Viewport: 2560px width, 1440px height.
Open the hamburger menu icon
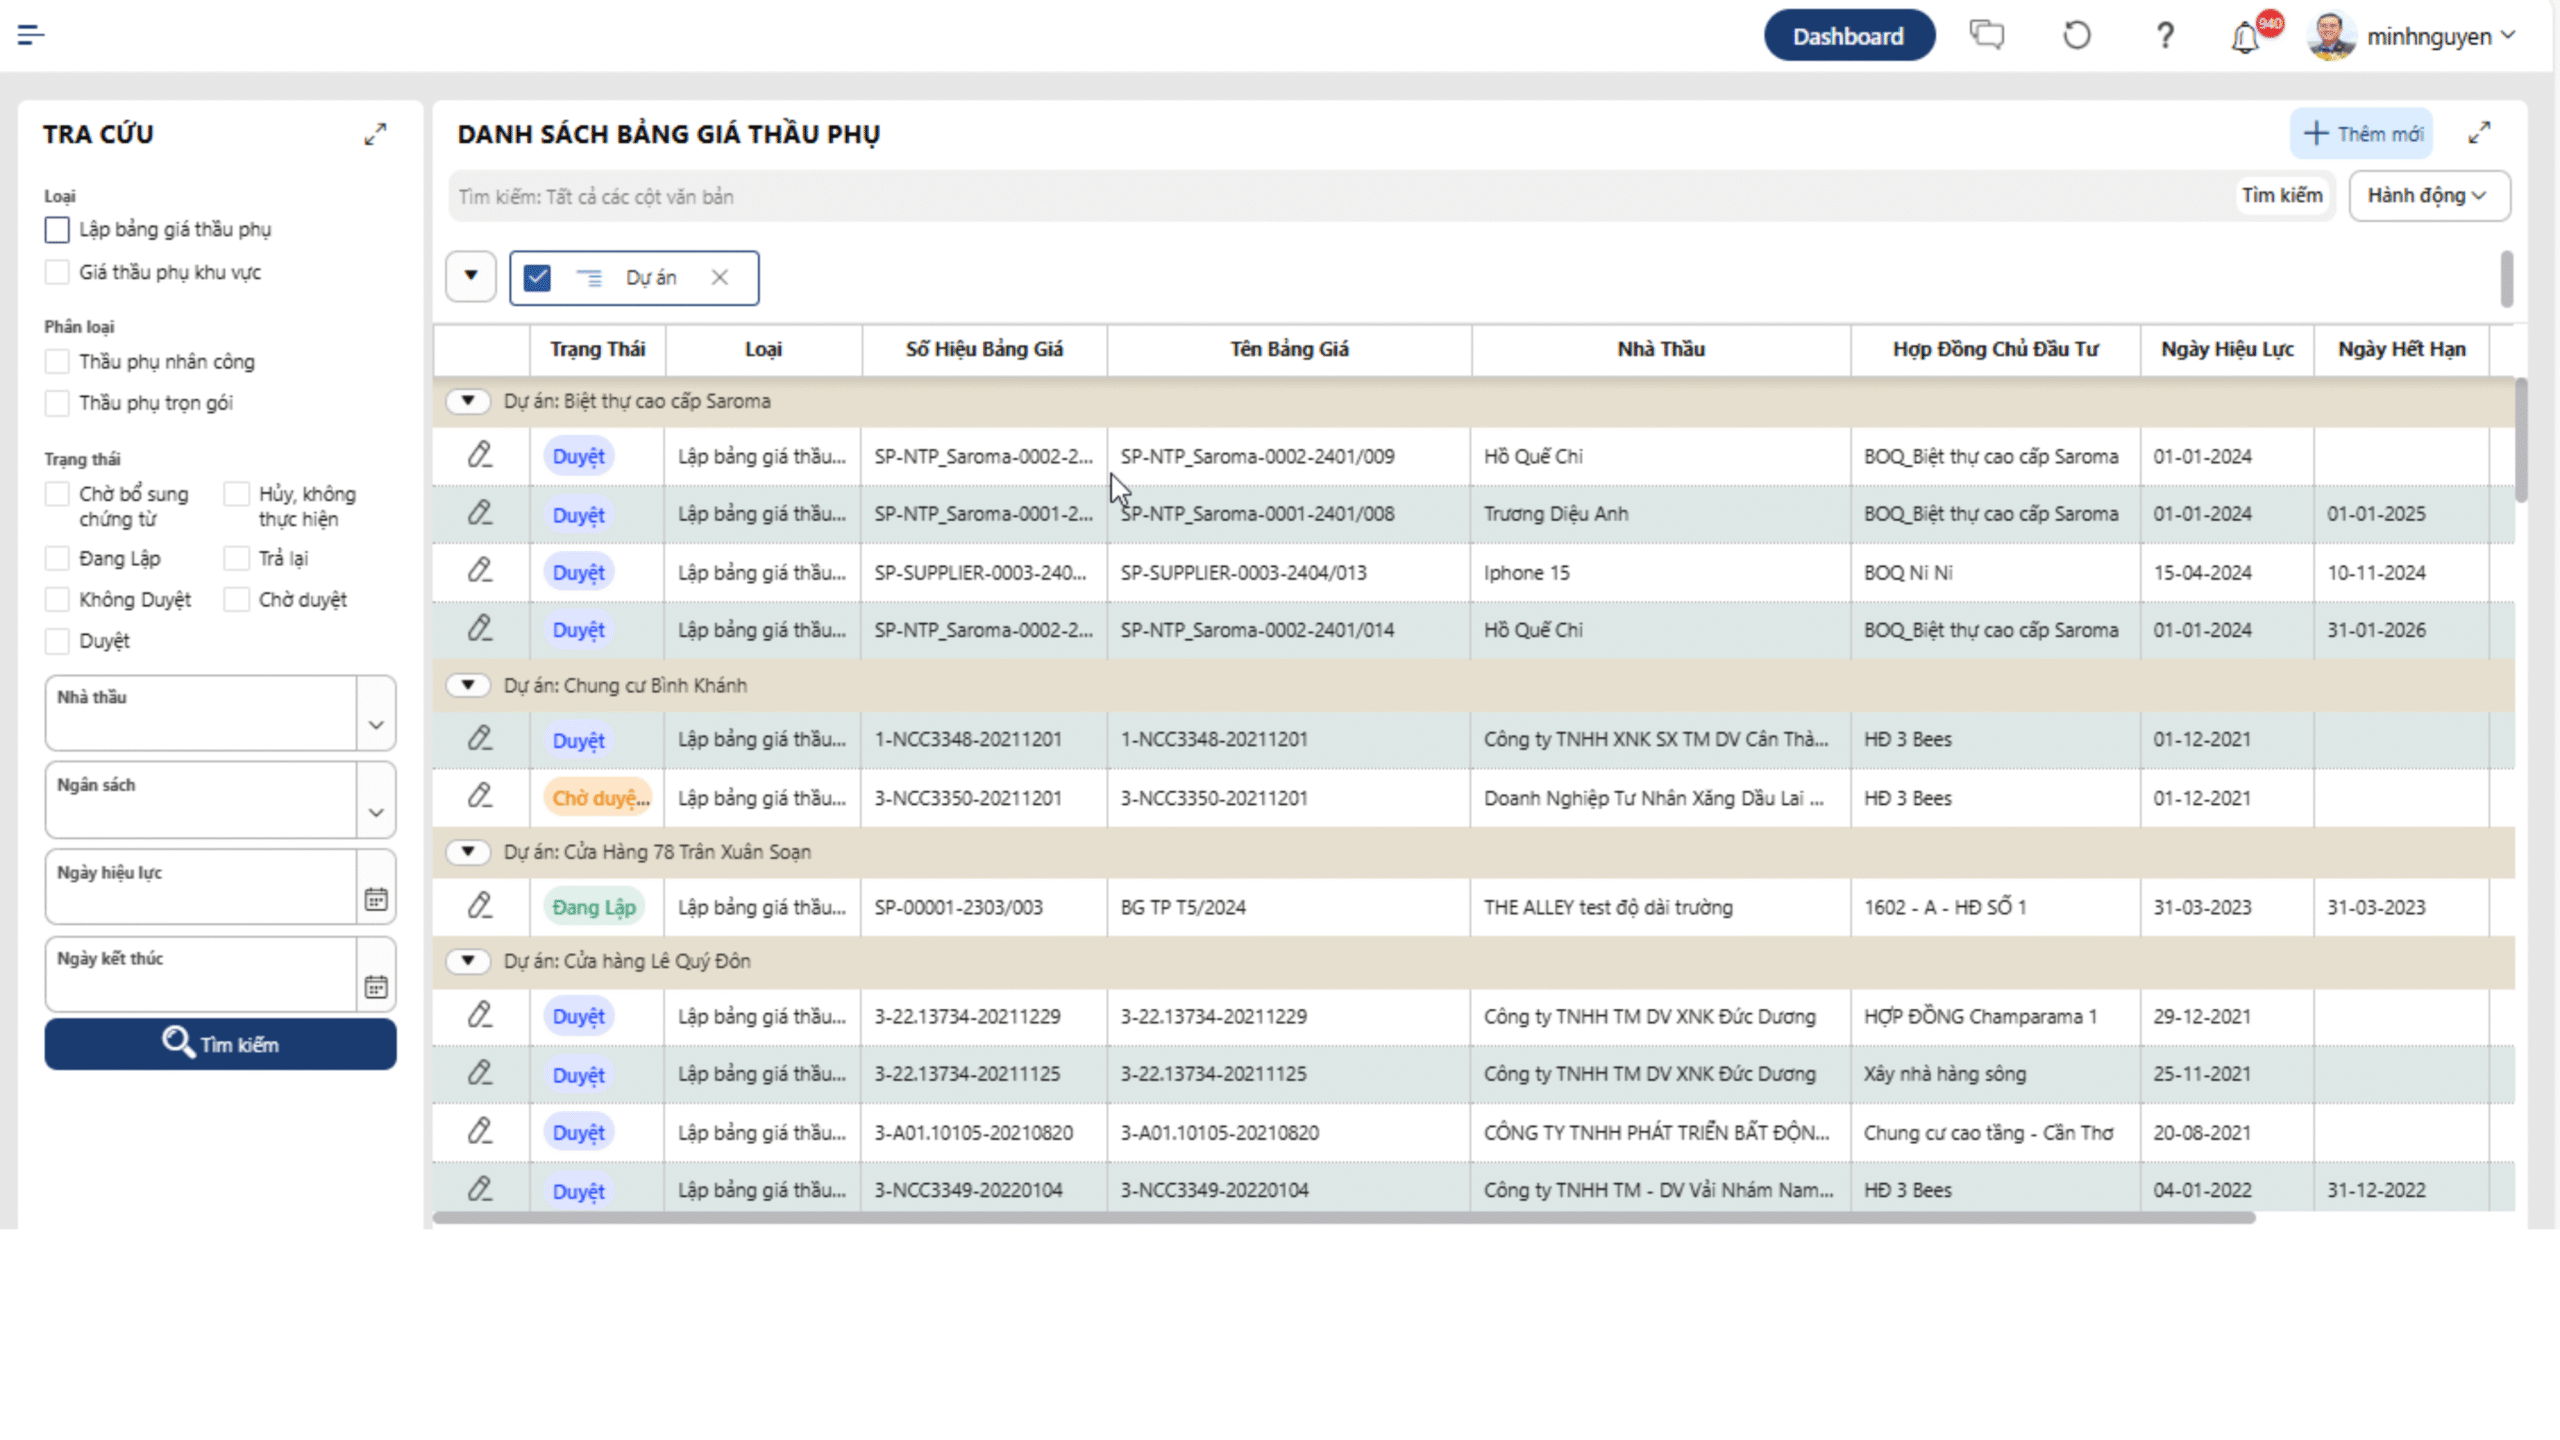pos(31,36)
